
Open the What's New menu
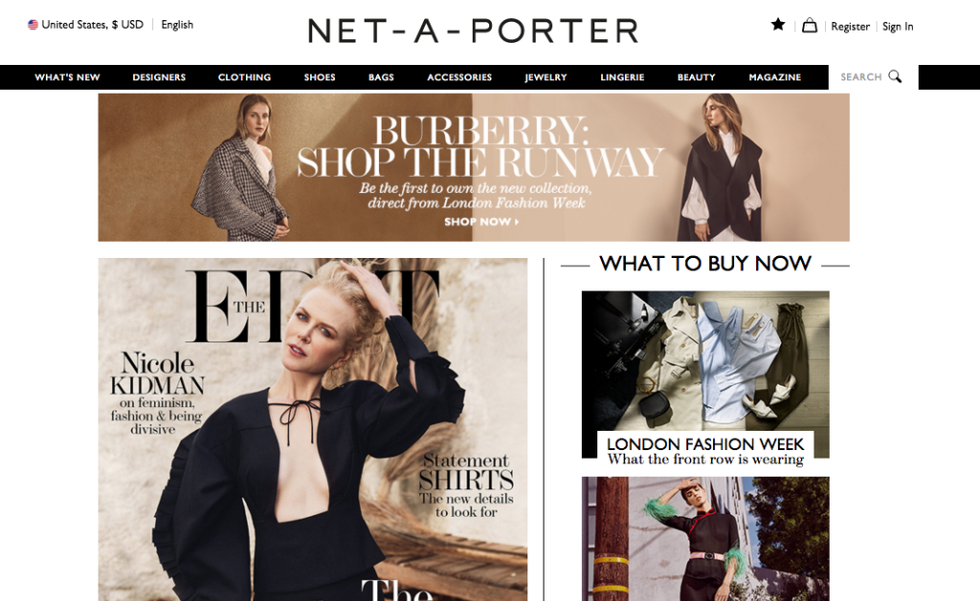coord(67,77)
